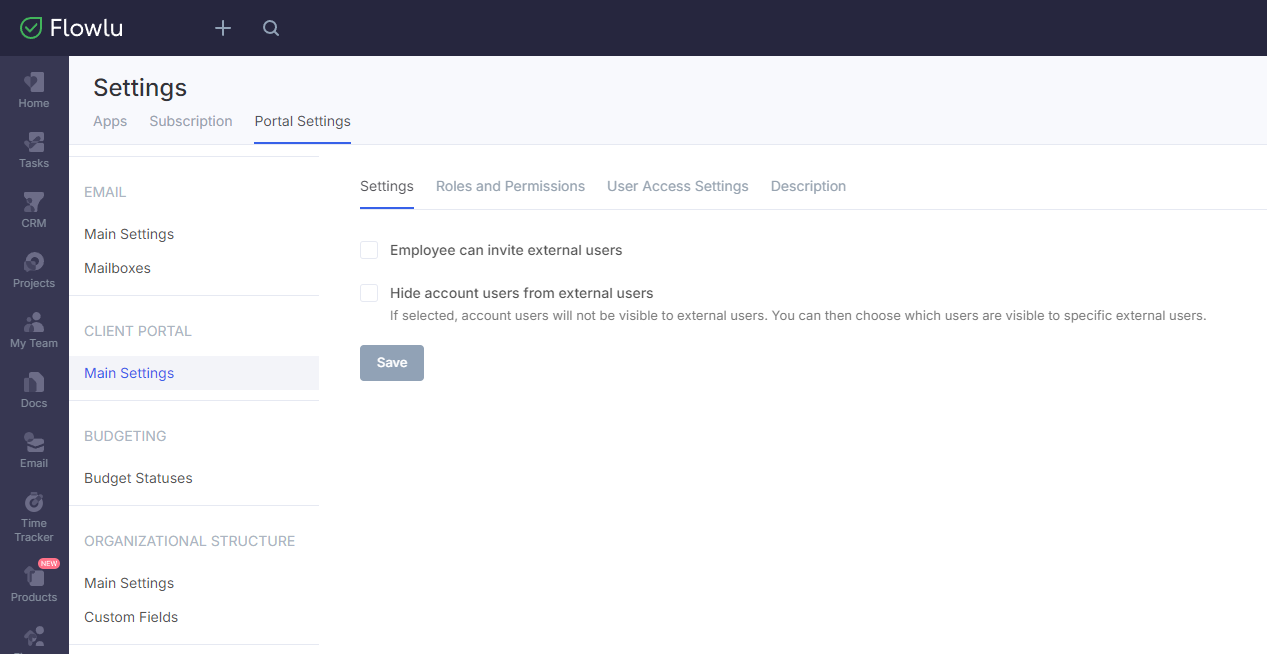
Task: Click the CLIENT PORTAL section header
Action: point(138,331)
